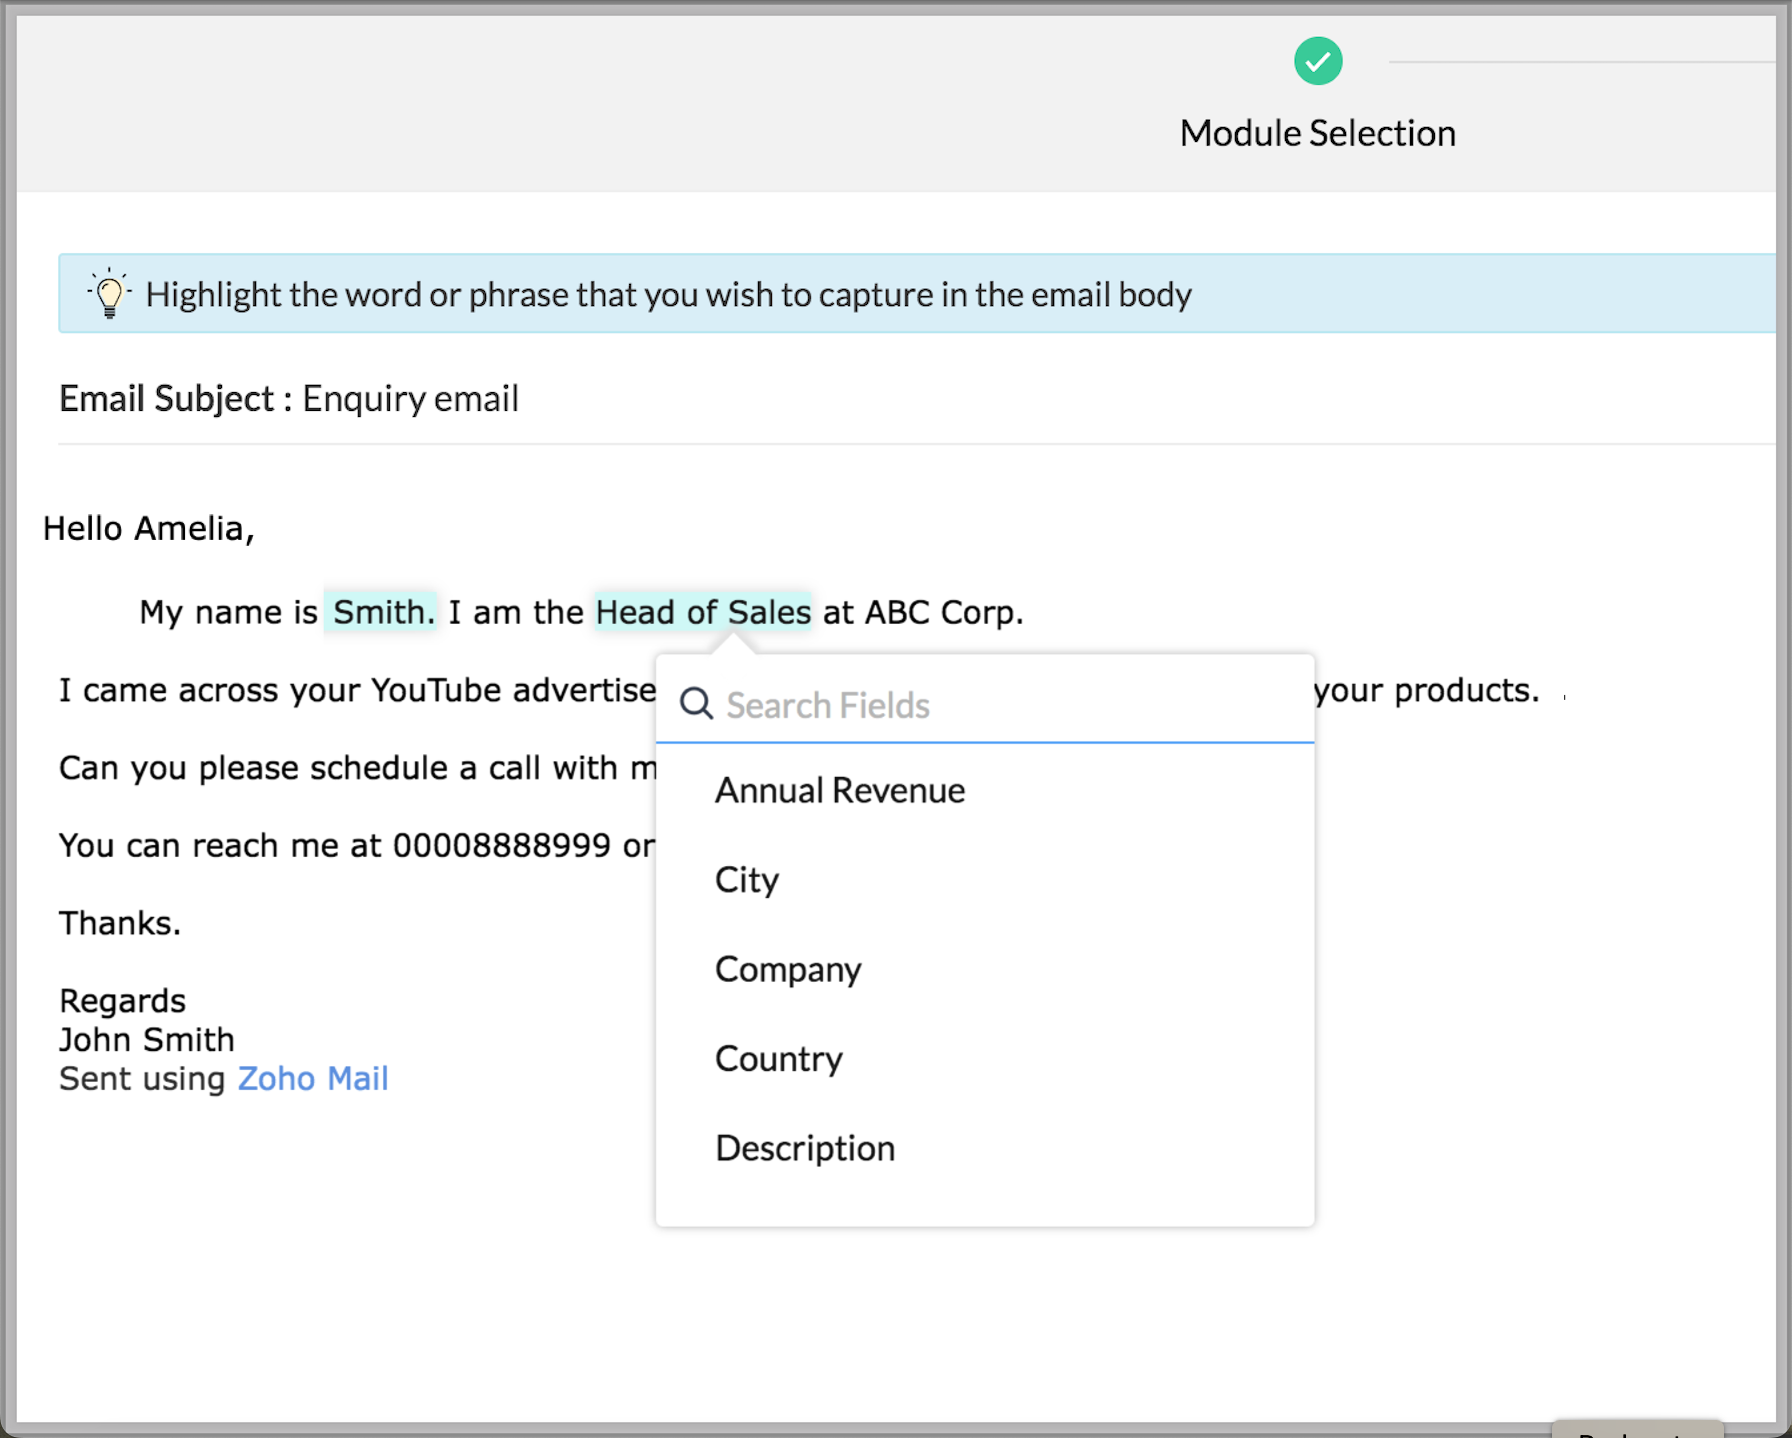This screenshot has width=1792, height=1438.
Task: Click the Module Selection step label
Action: [x=1317, y=133]
